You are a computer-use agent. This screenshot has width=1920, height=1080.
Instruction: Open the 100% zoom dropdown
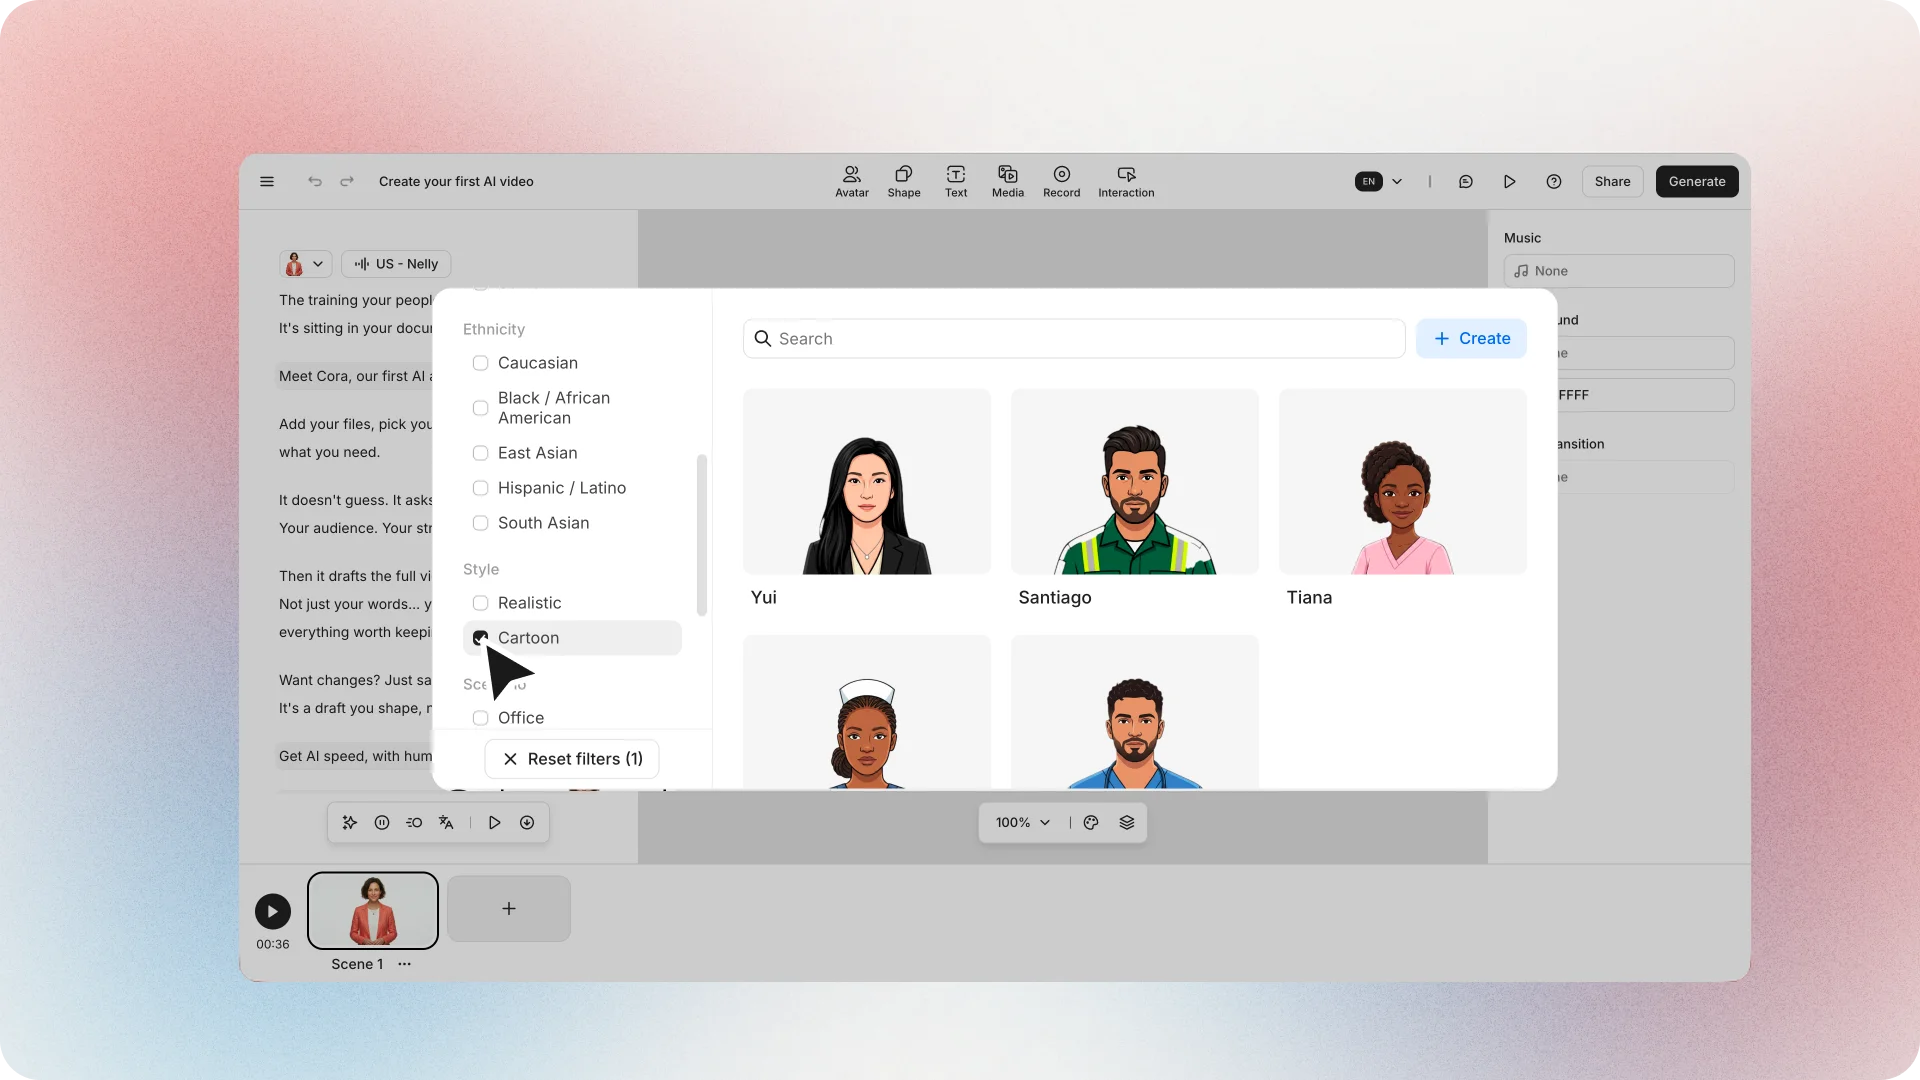coord(1023,823)
